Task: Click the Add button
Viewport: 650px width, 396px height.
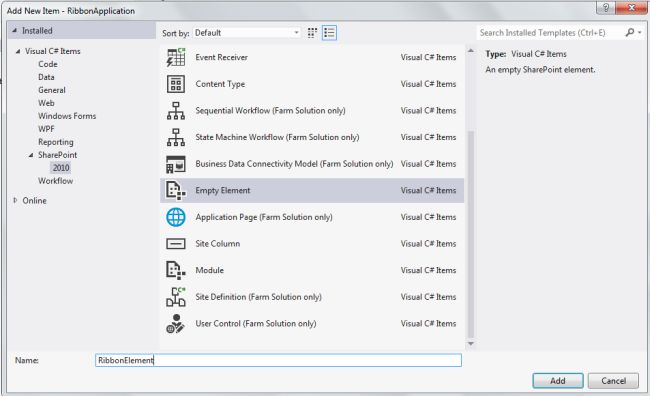Action: (x=558, y=381)
